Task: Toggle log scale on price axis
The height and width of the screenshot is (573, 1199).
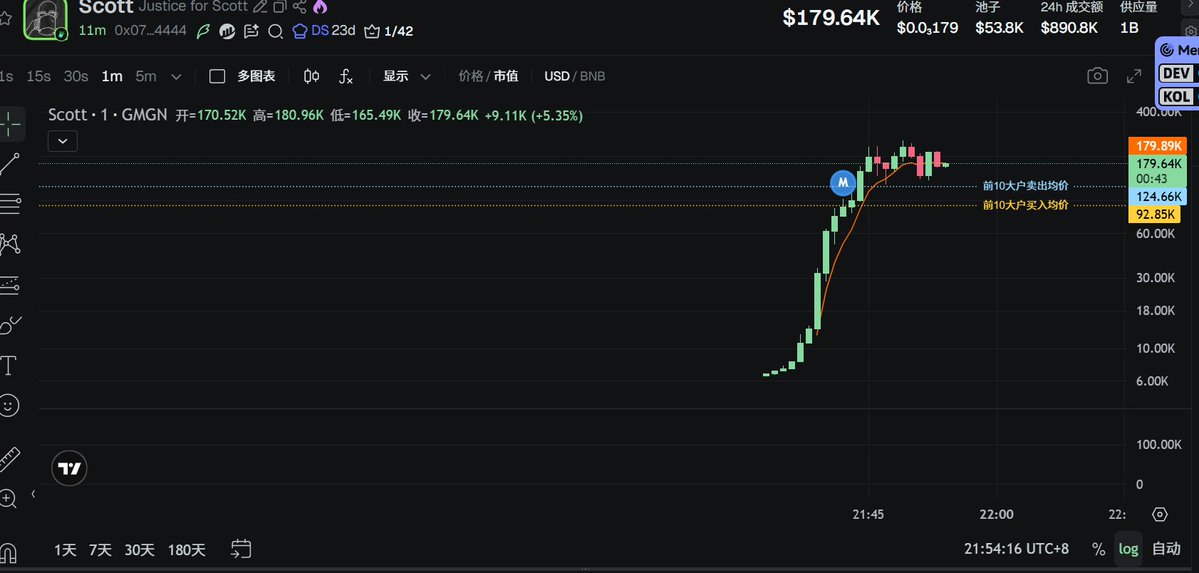Action: pyautogui.click(x=1128, y=548)
